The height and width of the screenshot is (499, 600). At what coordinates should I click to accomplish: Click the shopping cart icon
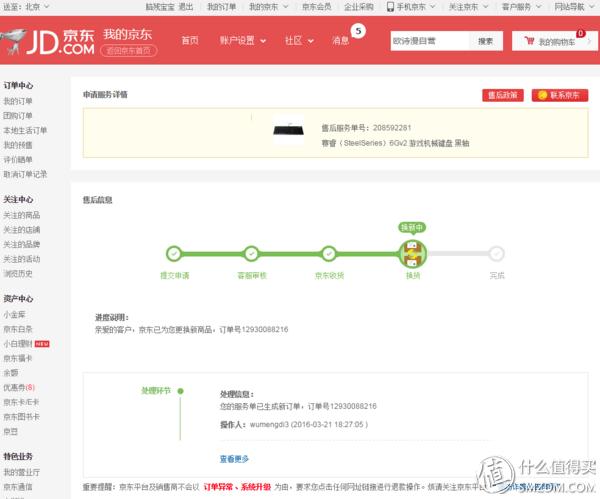pos(527,42)
